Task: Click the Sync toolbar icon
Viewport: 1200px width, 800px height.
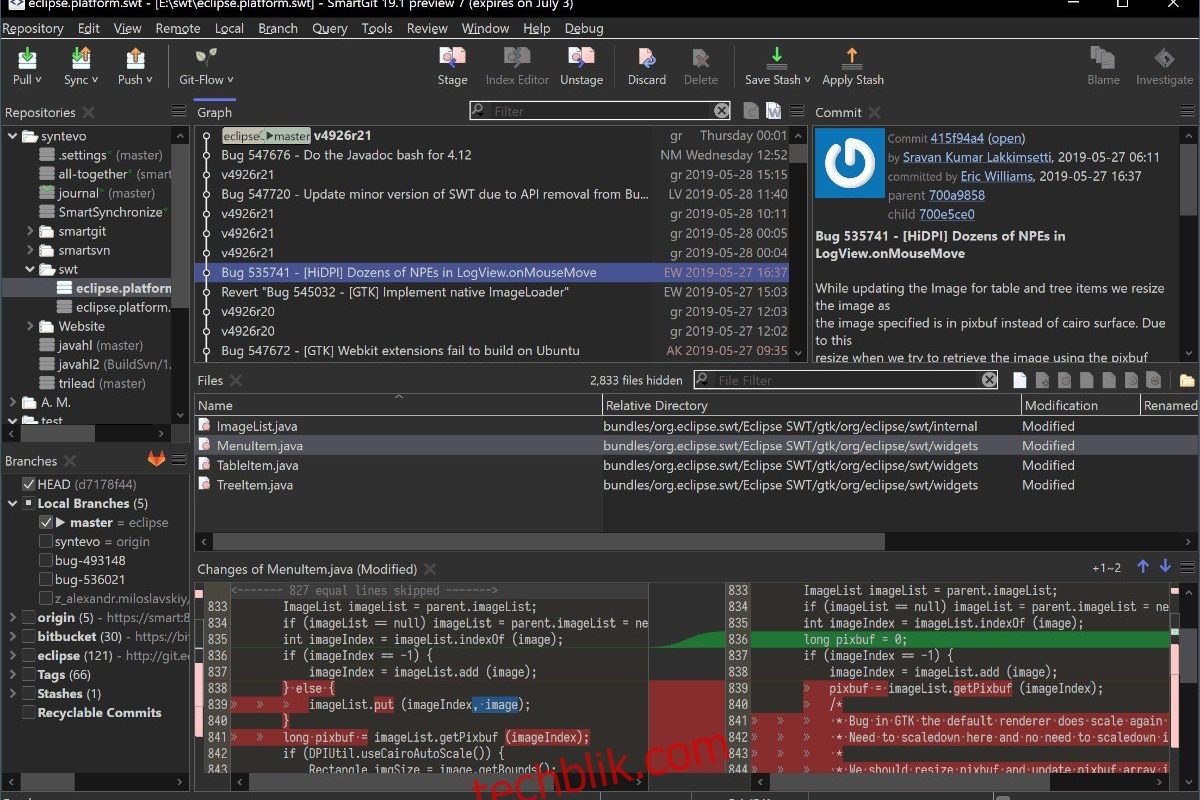Action: click(x=80, y=58)
